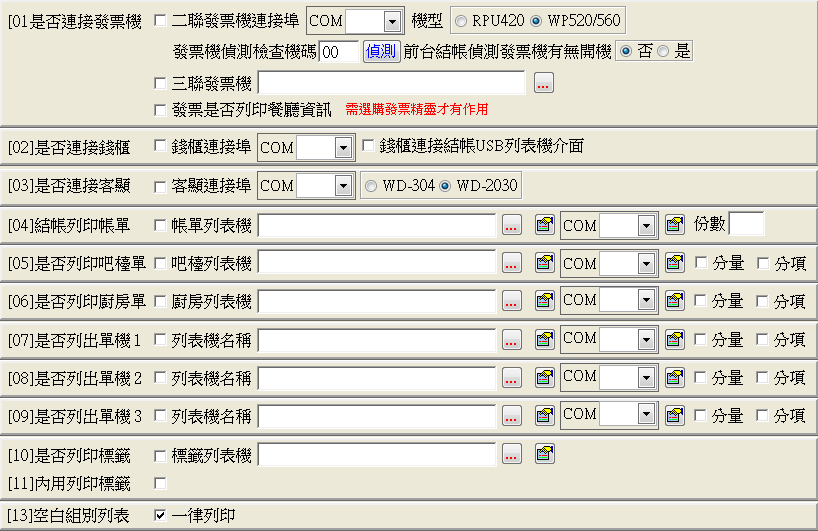Viewport: 818px width, 531px height.
Task: Click the 份數 copies input field
Action: (x=746, y=224)
